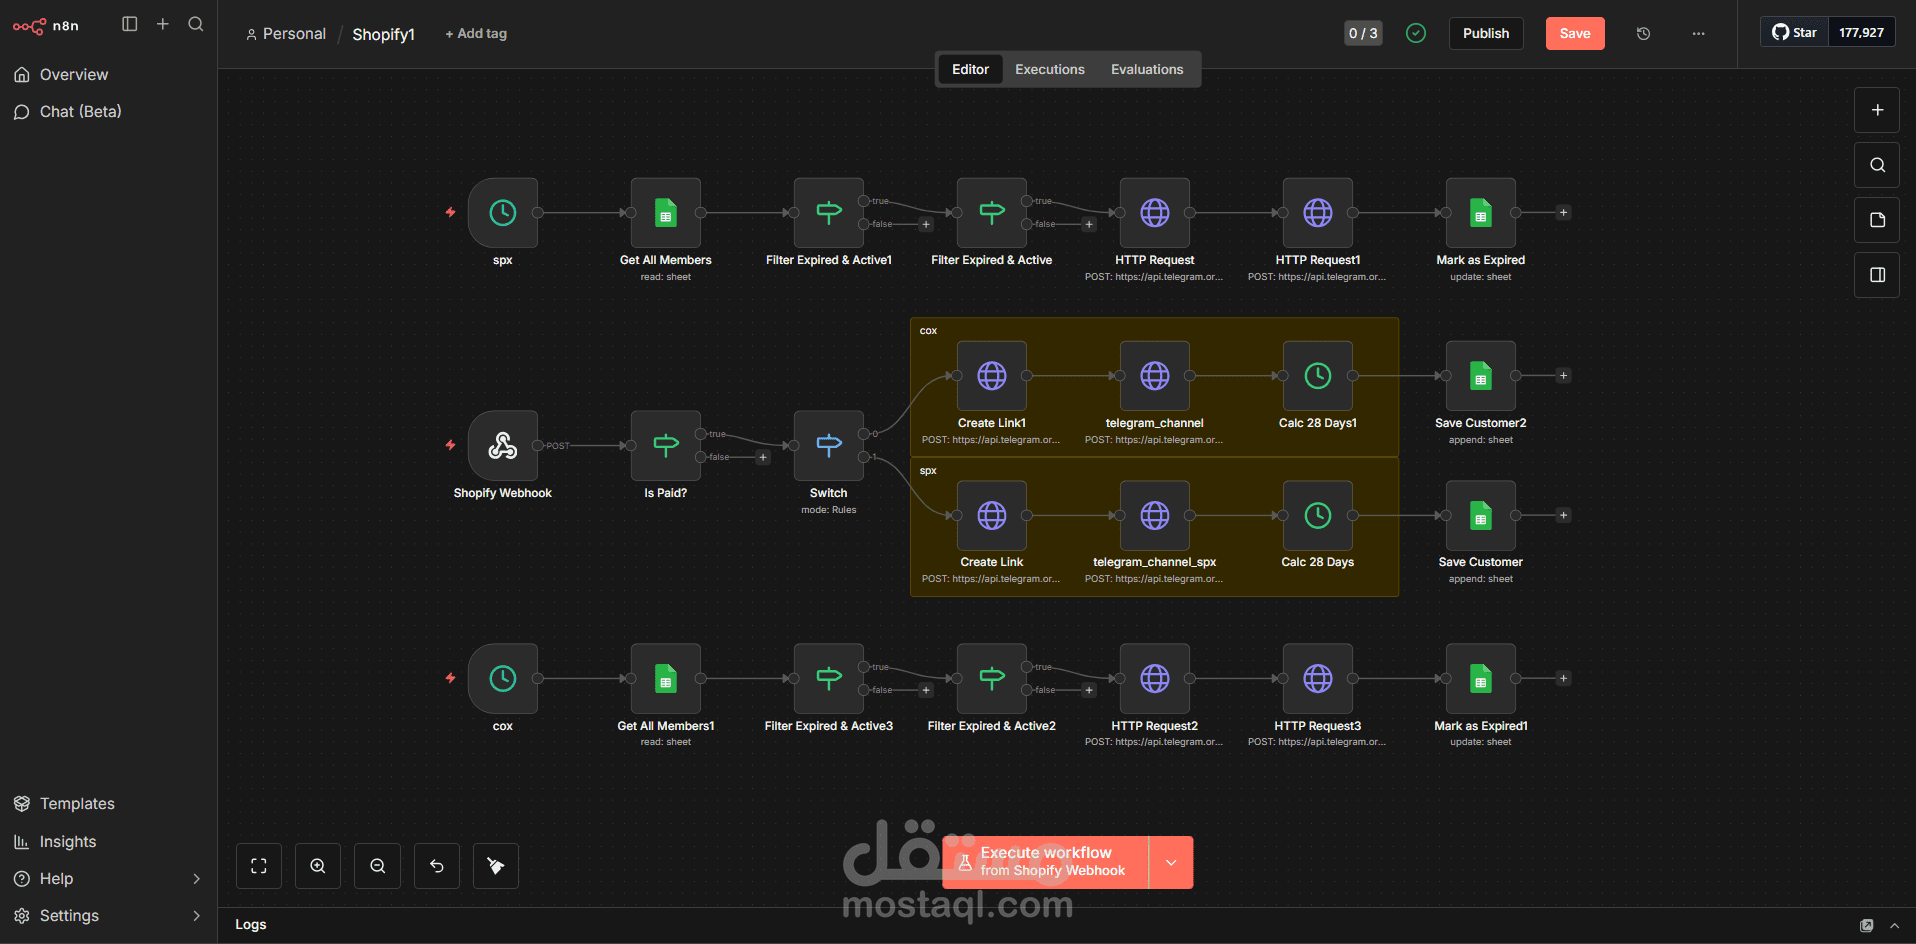Open the telegram_channel node
The image size is (1916, 944).
click(1154, 376)
